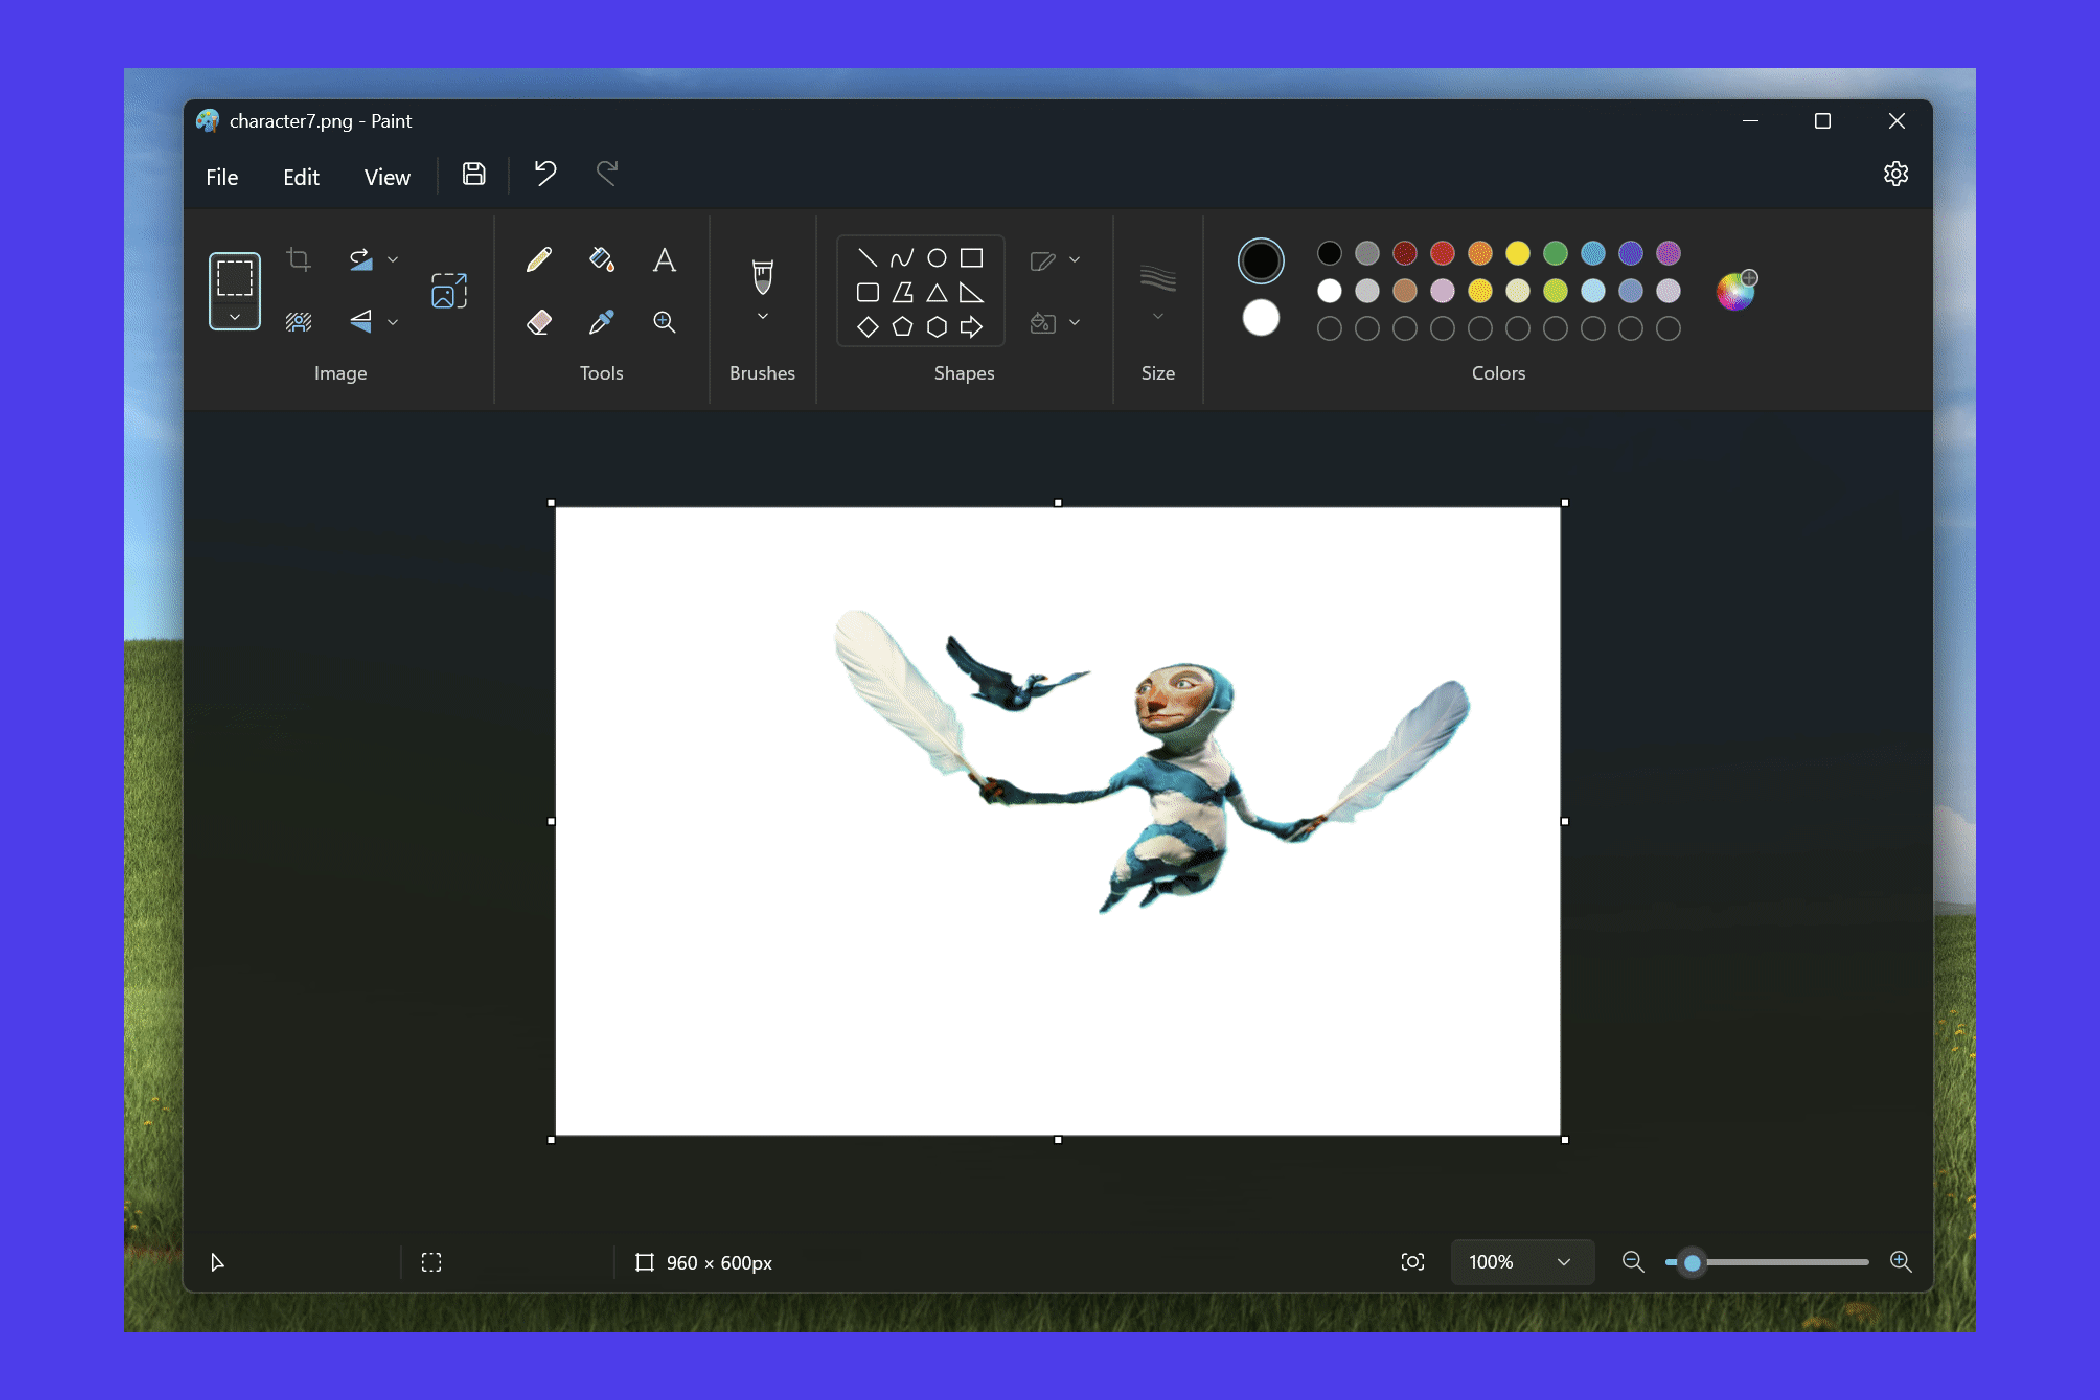Screen dimensions: 2100x1400
Task: Choose the Polygon shape
Action: (902, 292)
